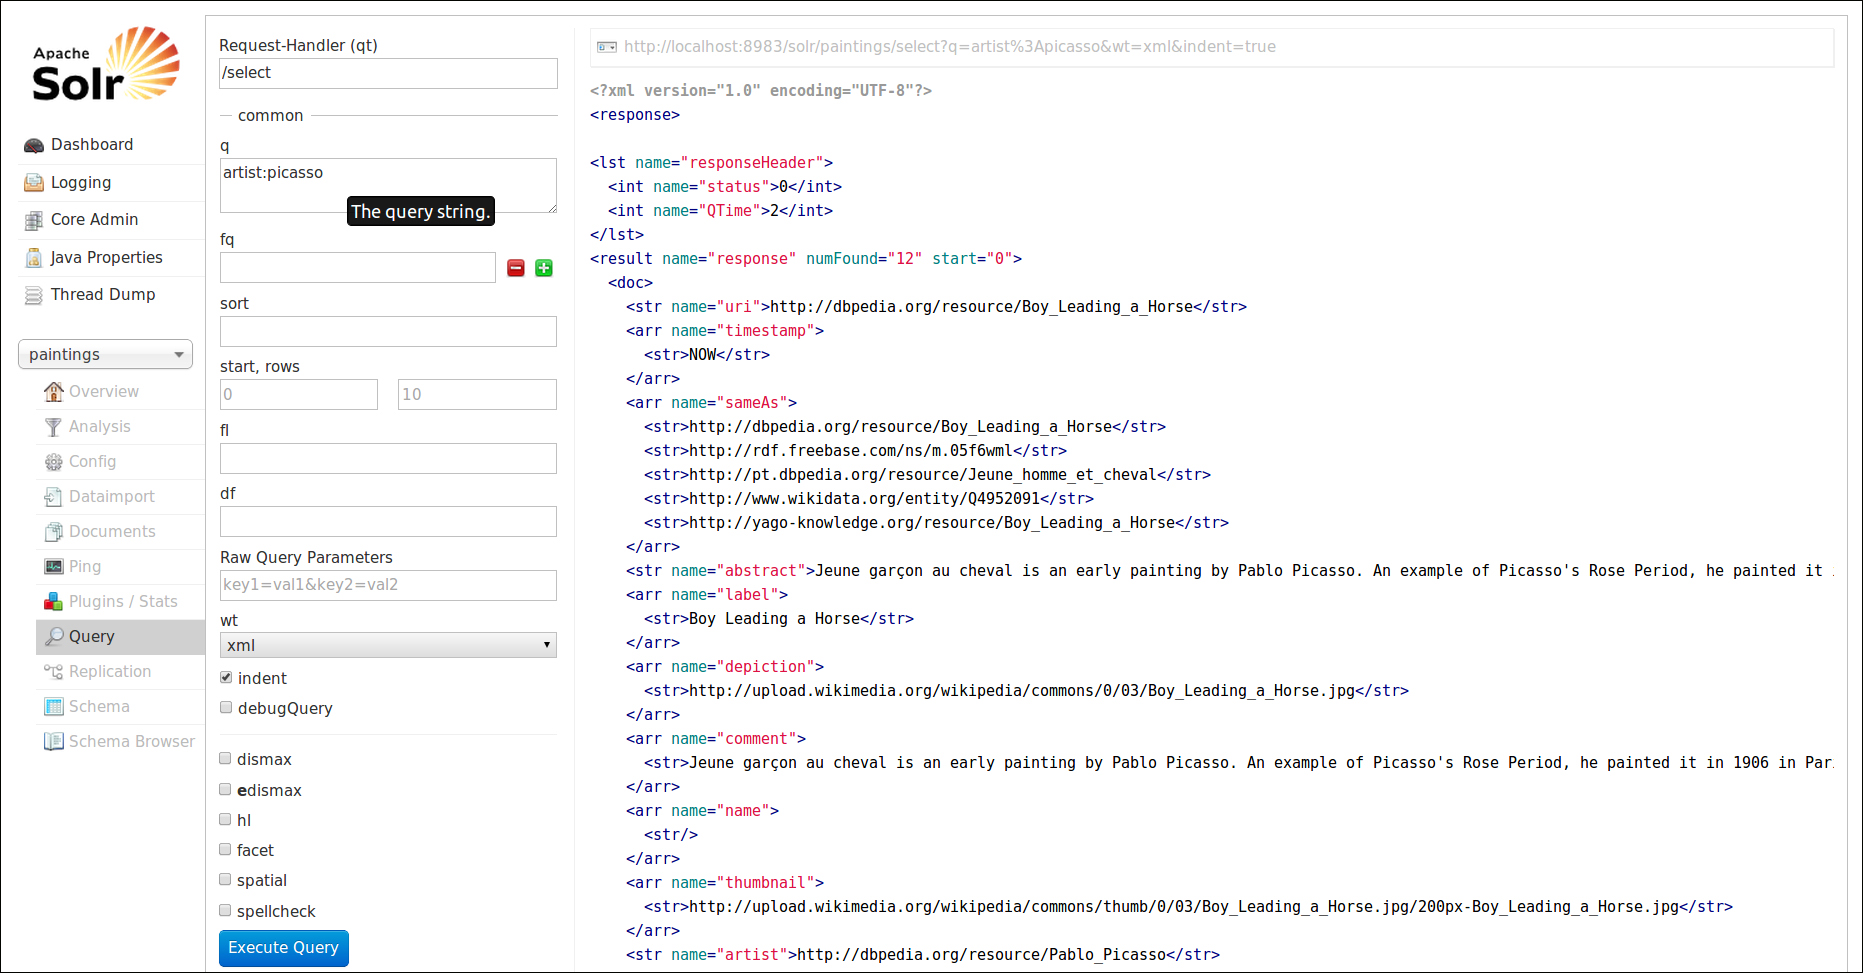Click the q query text area
Image resolution: width=1863 pixels, height=973 pixels.
388,185
